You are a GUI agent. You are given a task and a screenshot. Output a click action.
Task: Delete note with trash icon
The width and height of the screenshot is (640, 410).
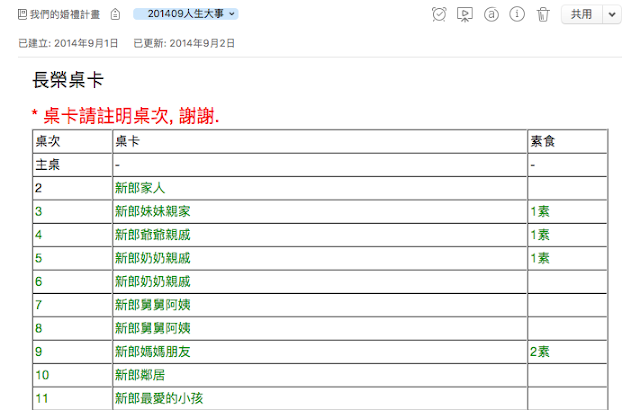543,14
